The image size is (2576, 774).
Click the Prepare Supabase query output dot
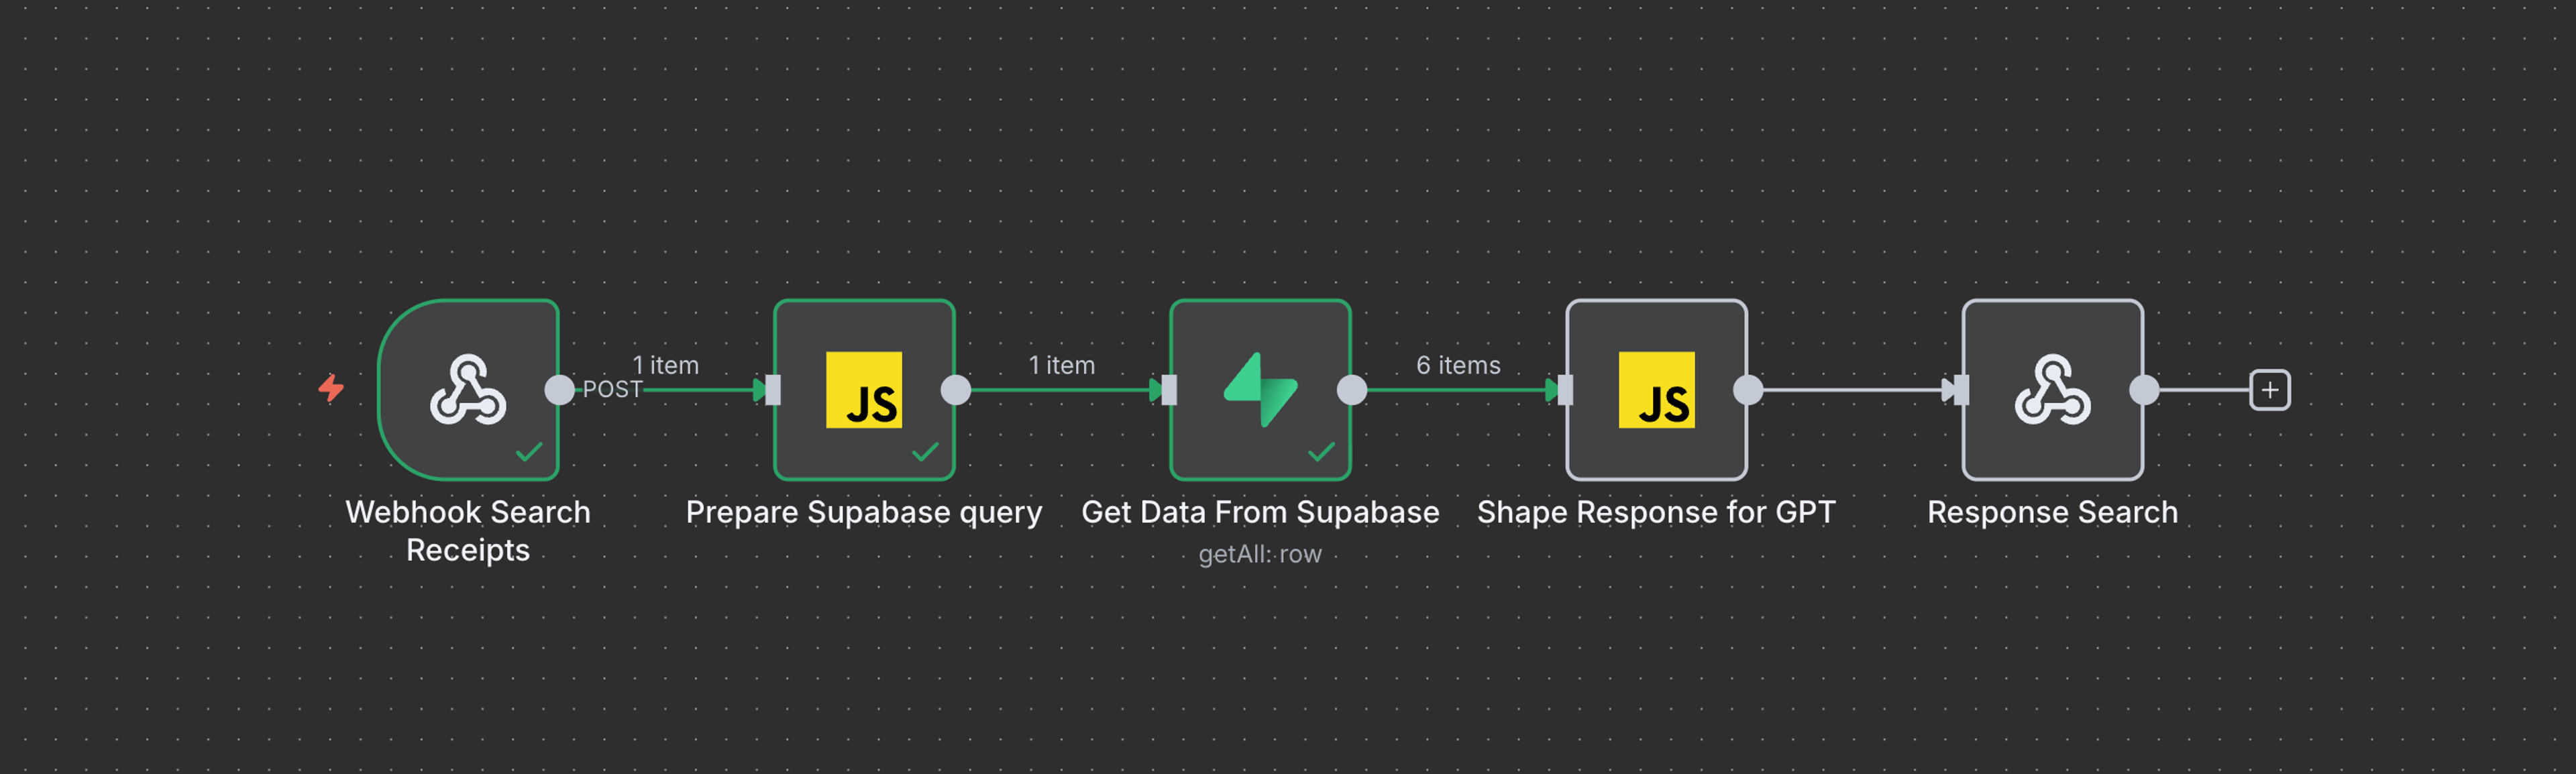tap(956, 390)
